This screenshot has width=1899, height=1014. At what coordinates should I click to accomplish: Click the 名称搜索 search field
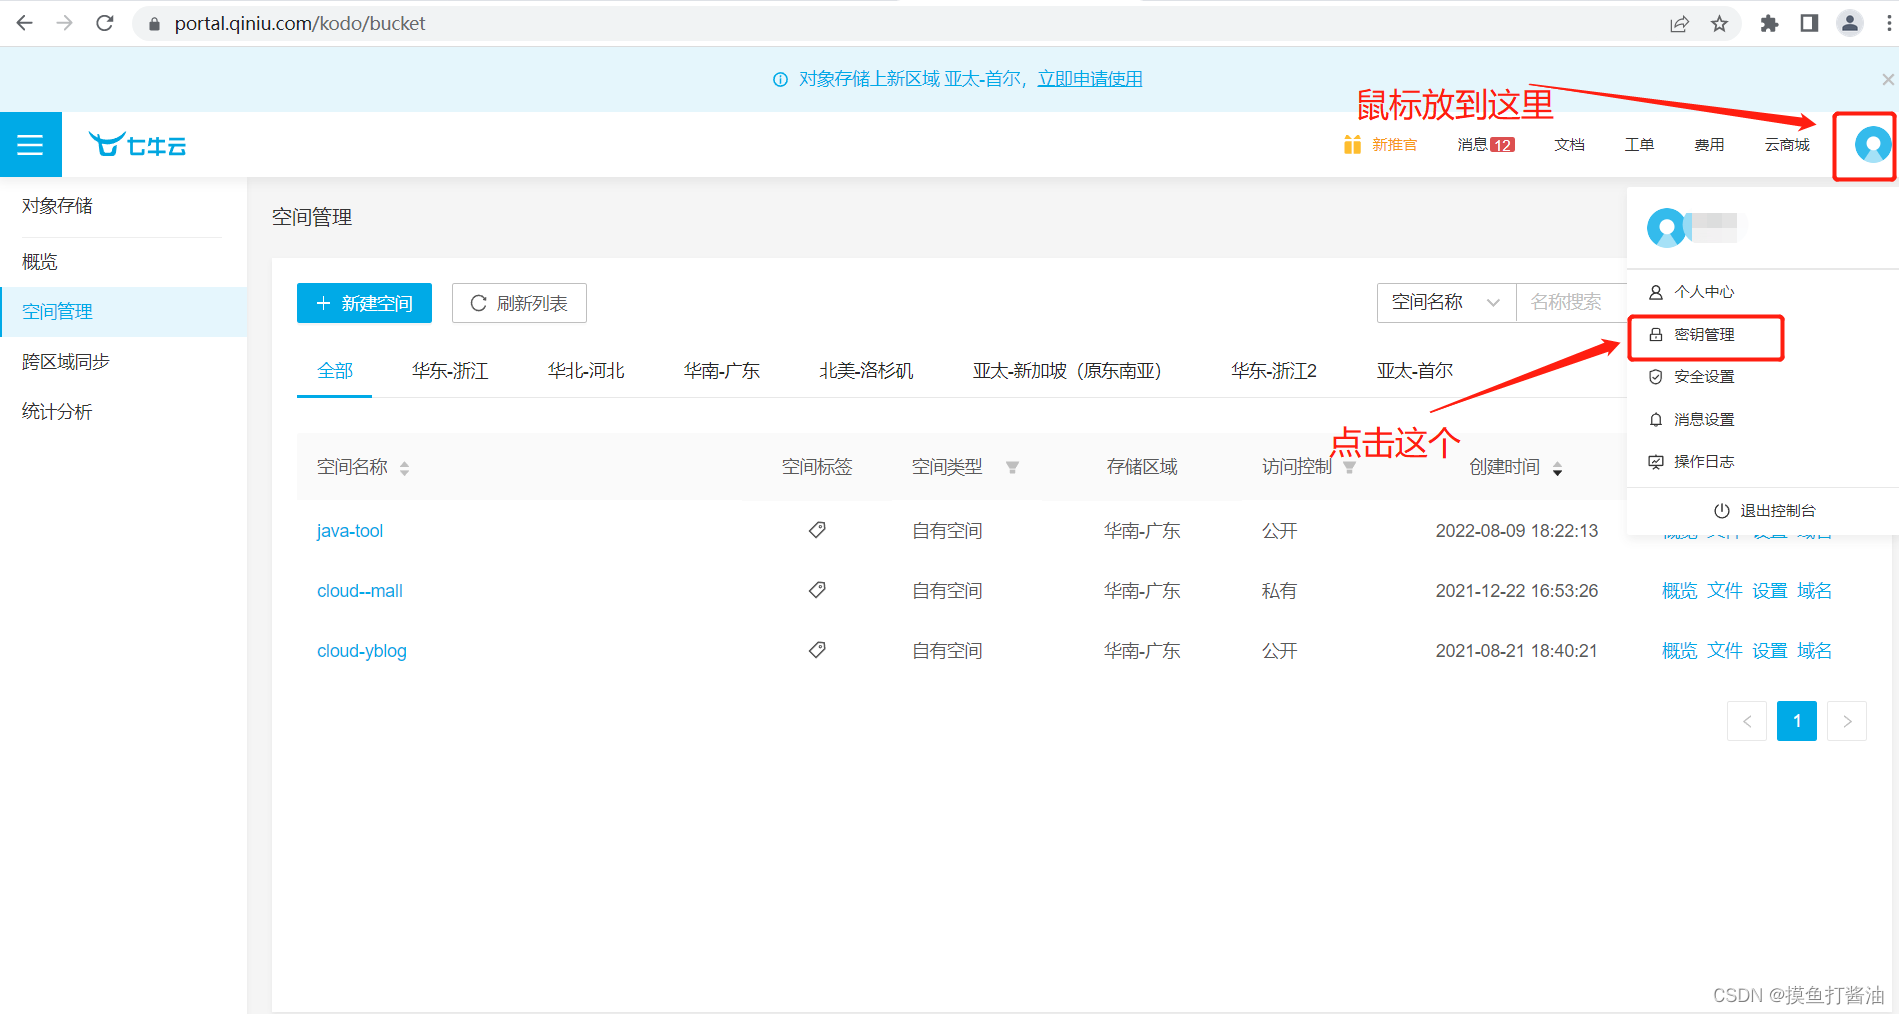[x=1572, y=302]
